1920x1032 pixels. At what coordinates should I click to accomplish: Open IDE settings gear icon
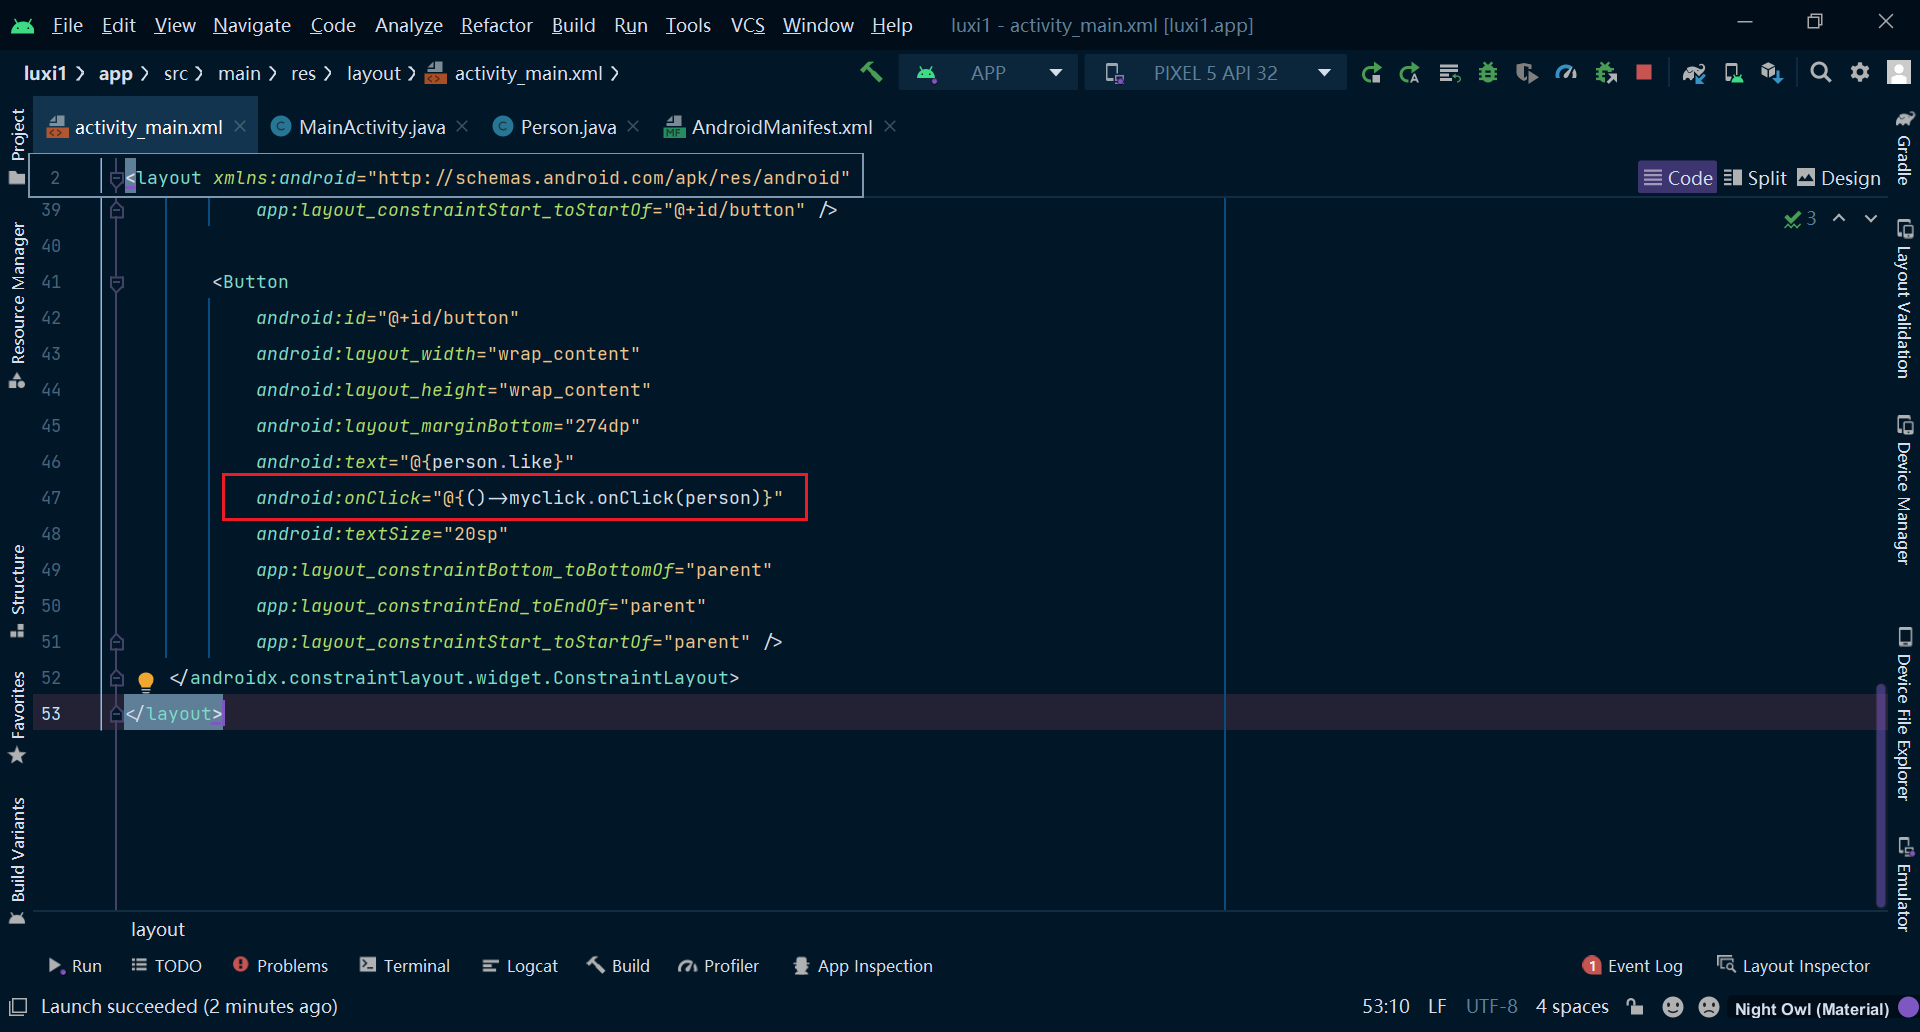pos(1860,72)
